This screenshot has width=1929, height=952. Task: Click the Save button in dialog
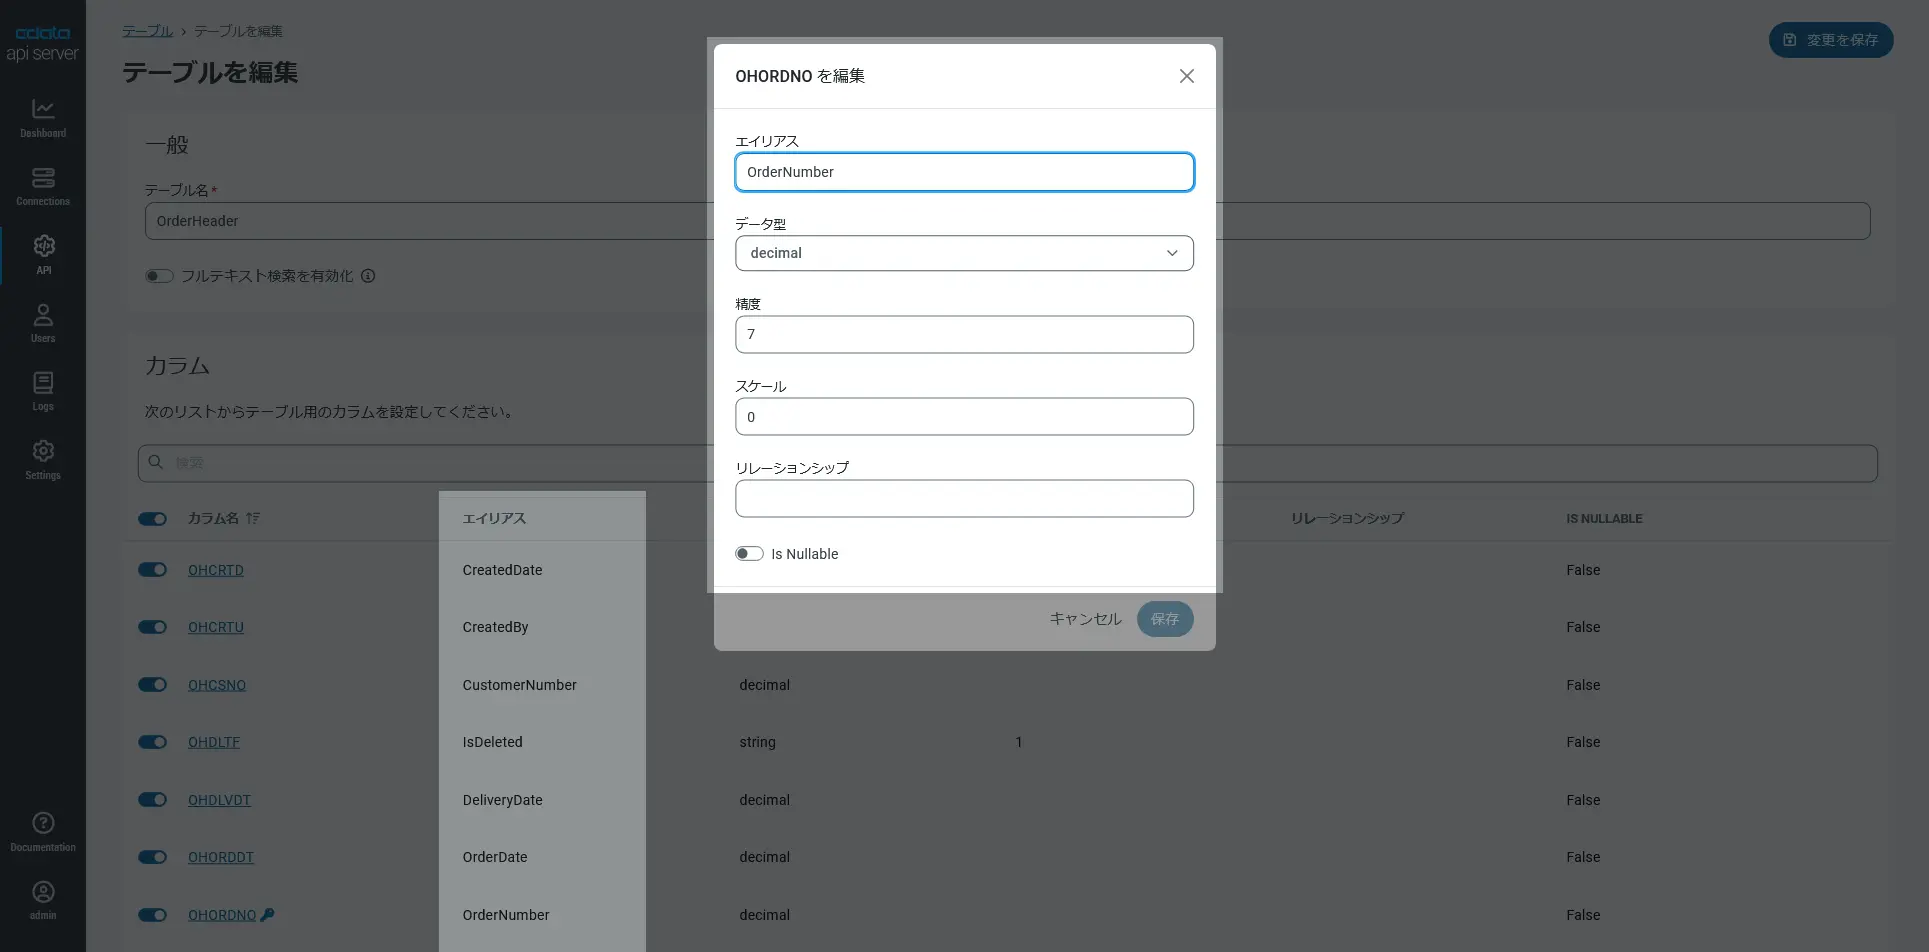coord(1165,619)
